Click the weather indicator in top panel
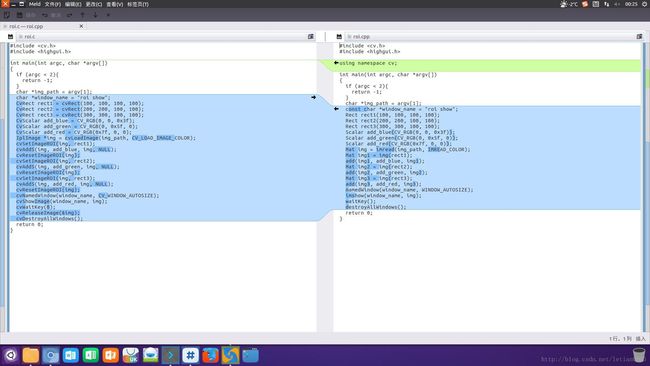The height and width of the screenshot is (366, 650). pyautogui.click(x=568, y=4)
